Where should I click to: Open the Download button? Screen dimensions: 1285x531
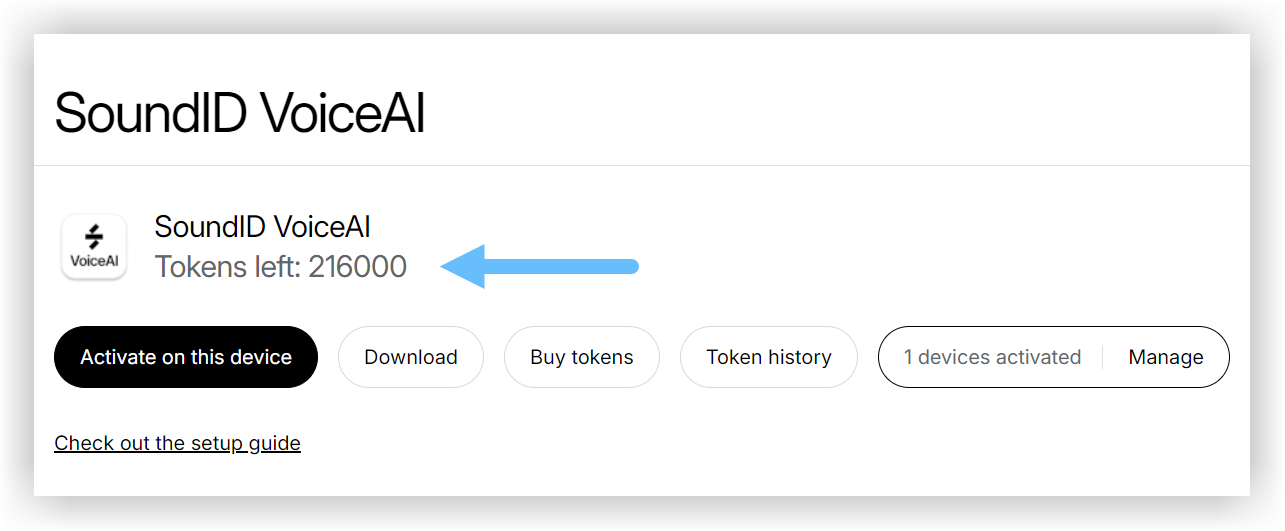[411, 357]
